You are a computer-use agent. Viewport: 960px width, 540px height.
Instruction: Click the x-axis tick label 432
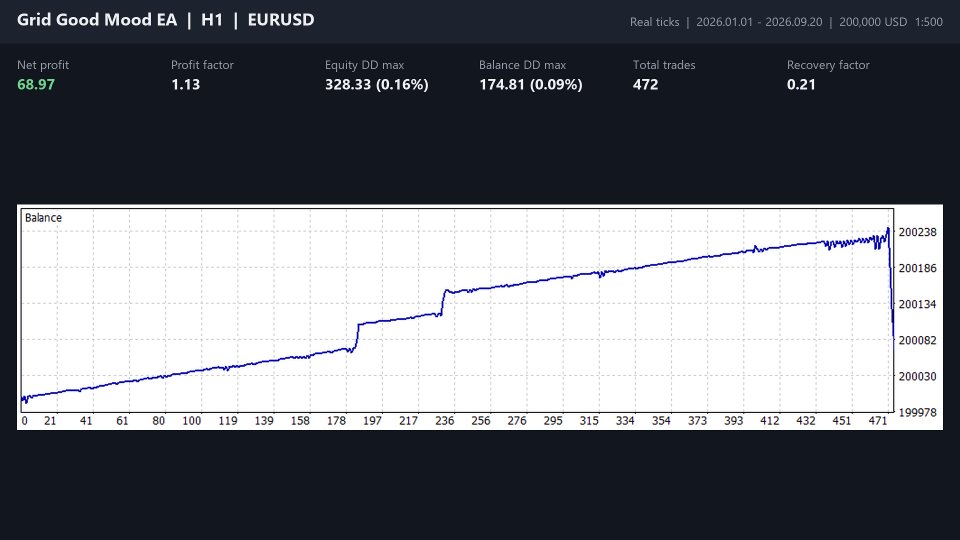click(806, 421)
